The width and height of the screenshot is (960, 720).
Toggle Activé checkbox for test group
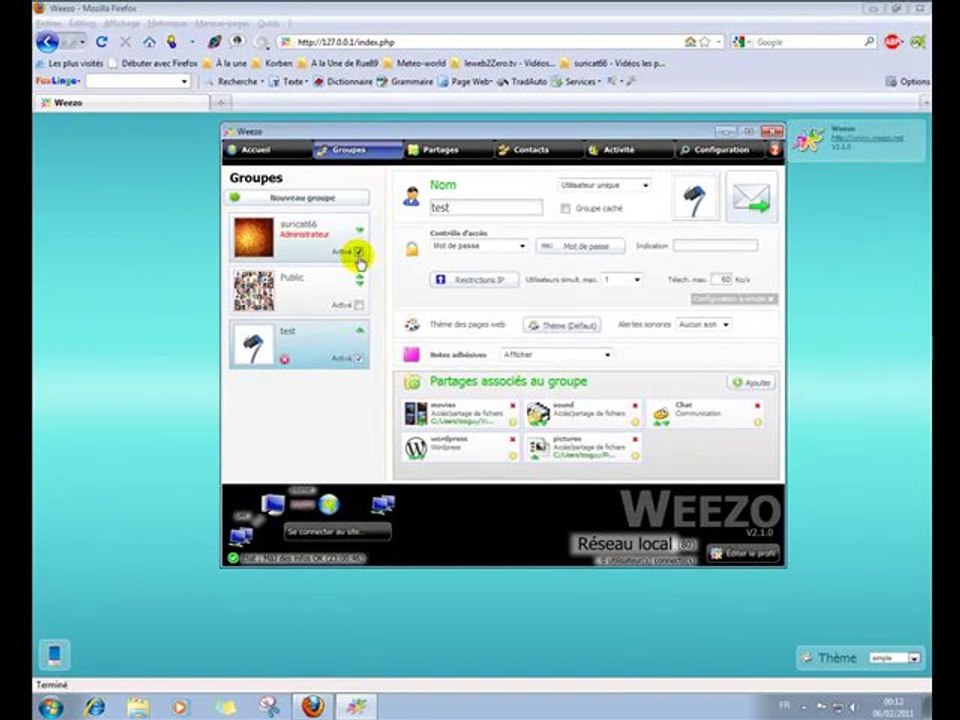tap(359, 358)
